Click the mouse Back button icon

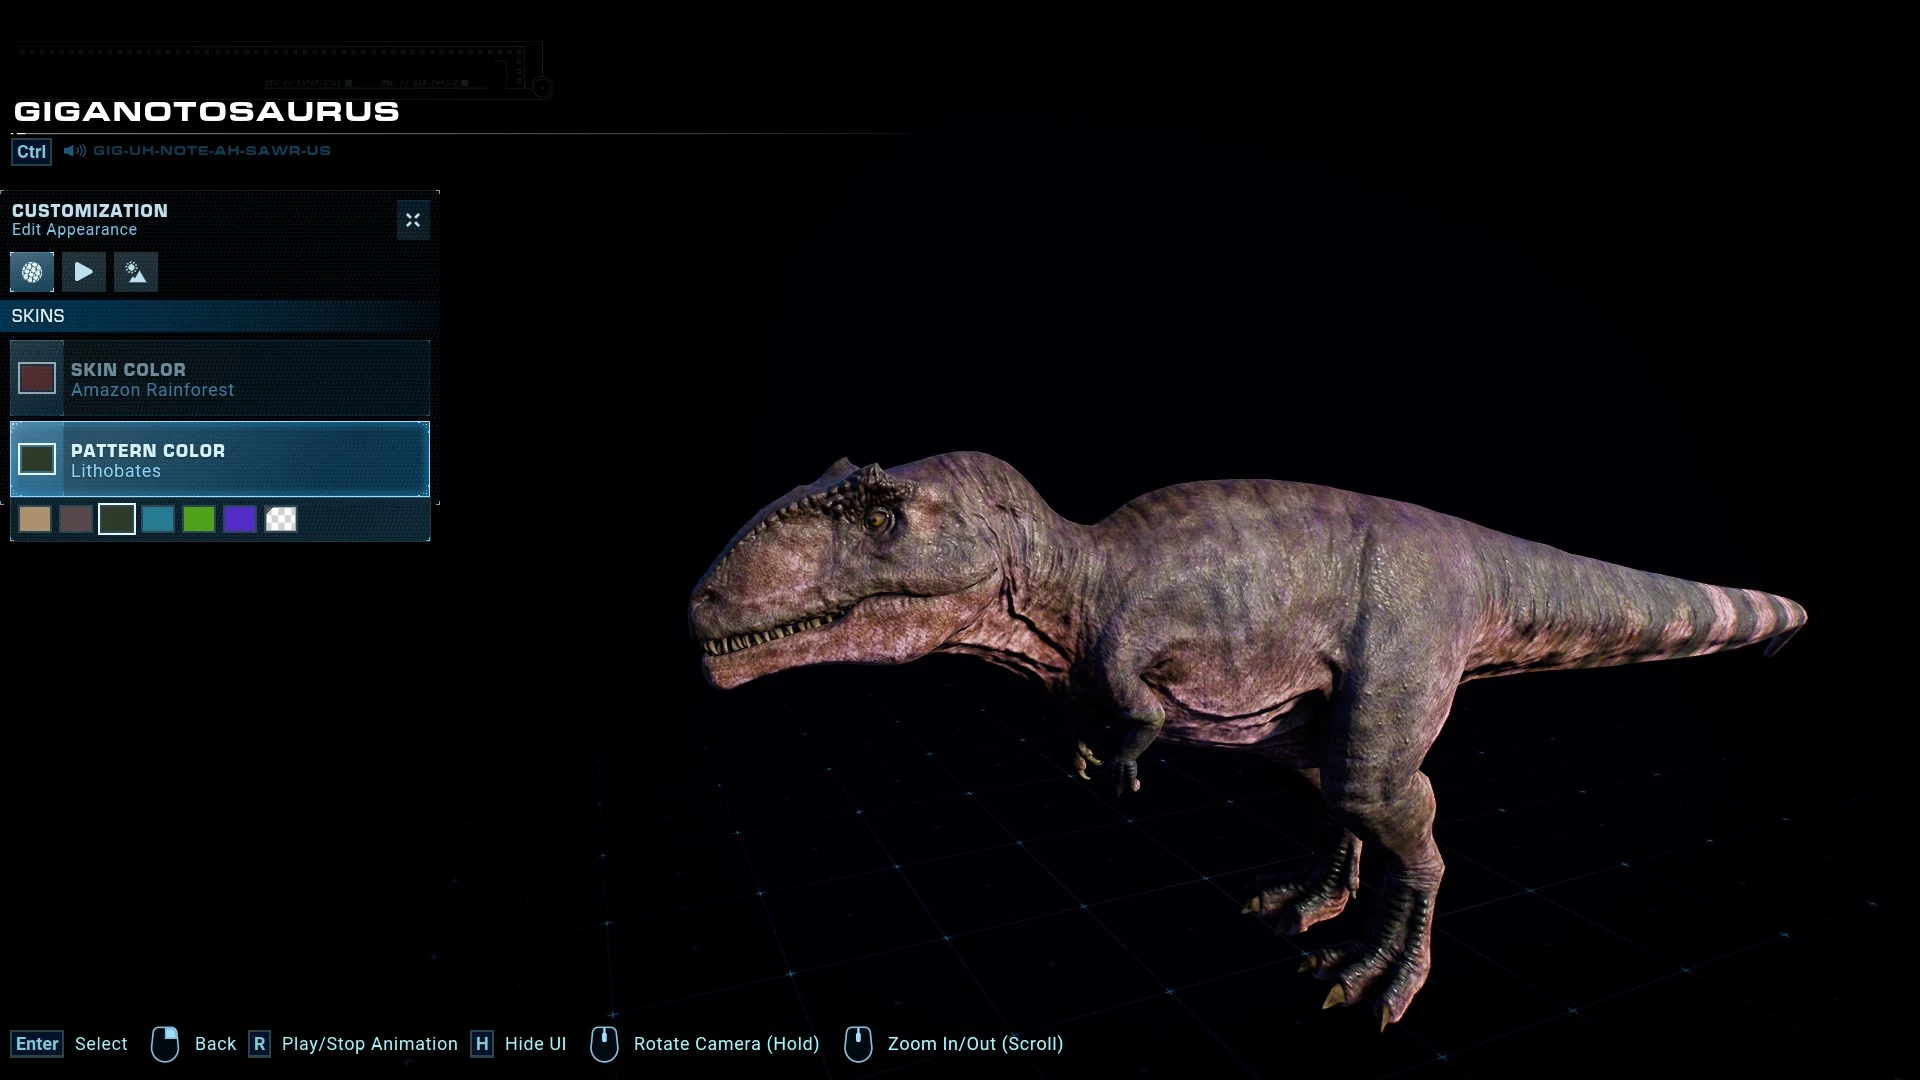tap(165, 1044)
